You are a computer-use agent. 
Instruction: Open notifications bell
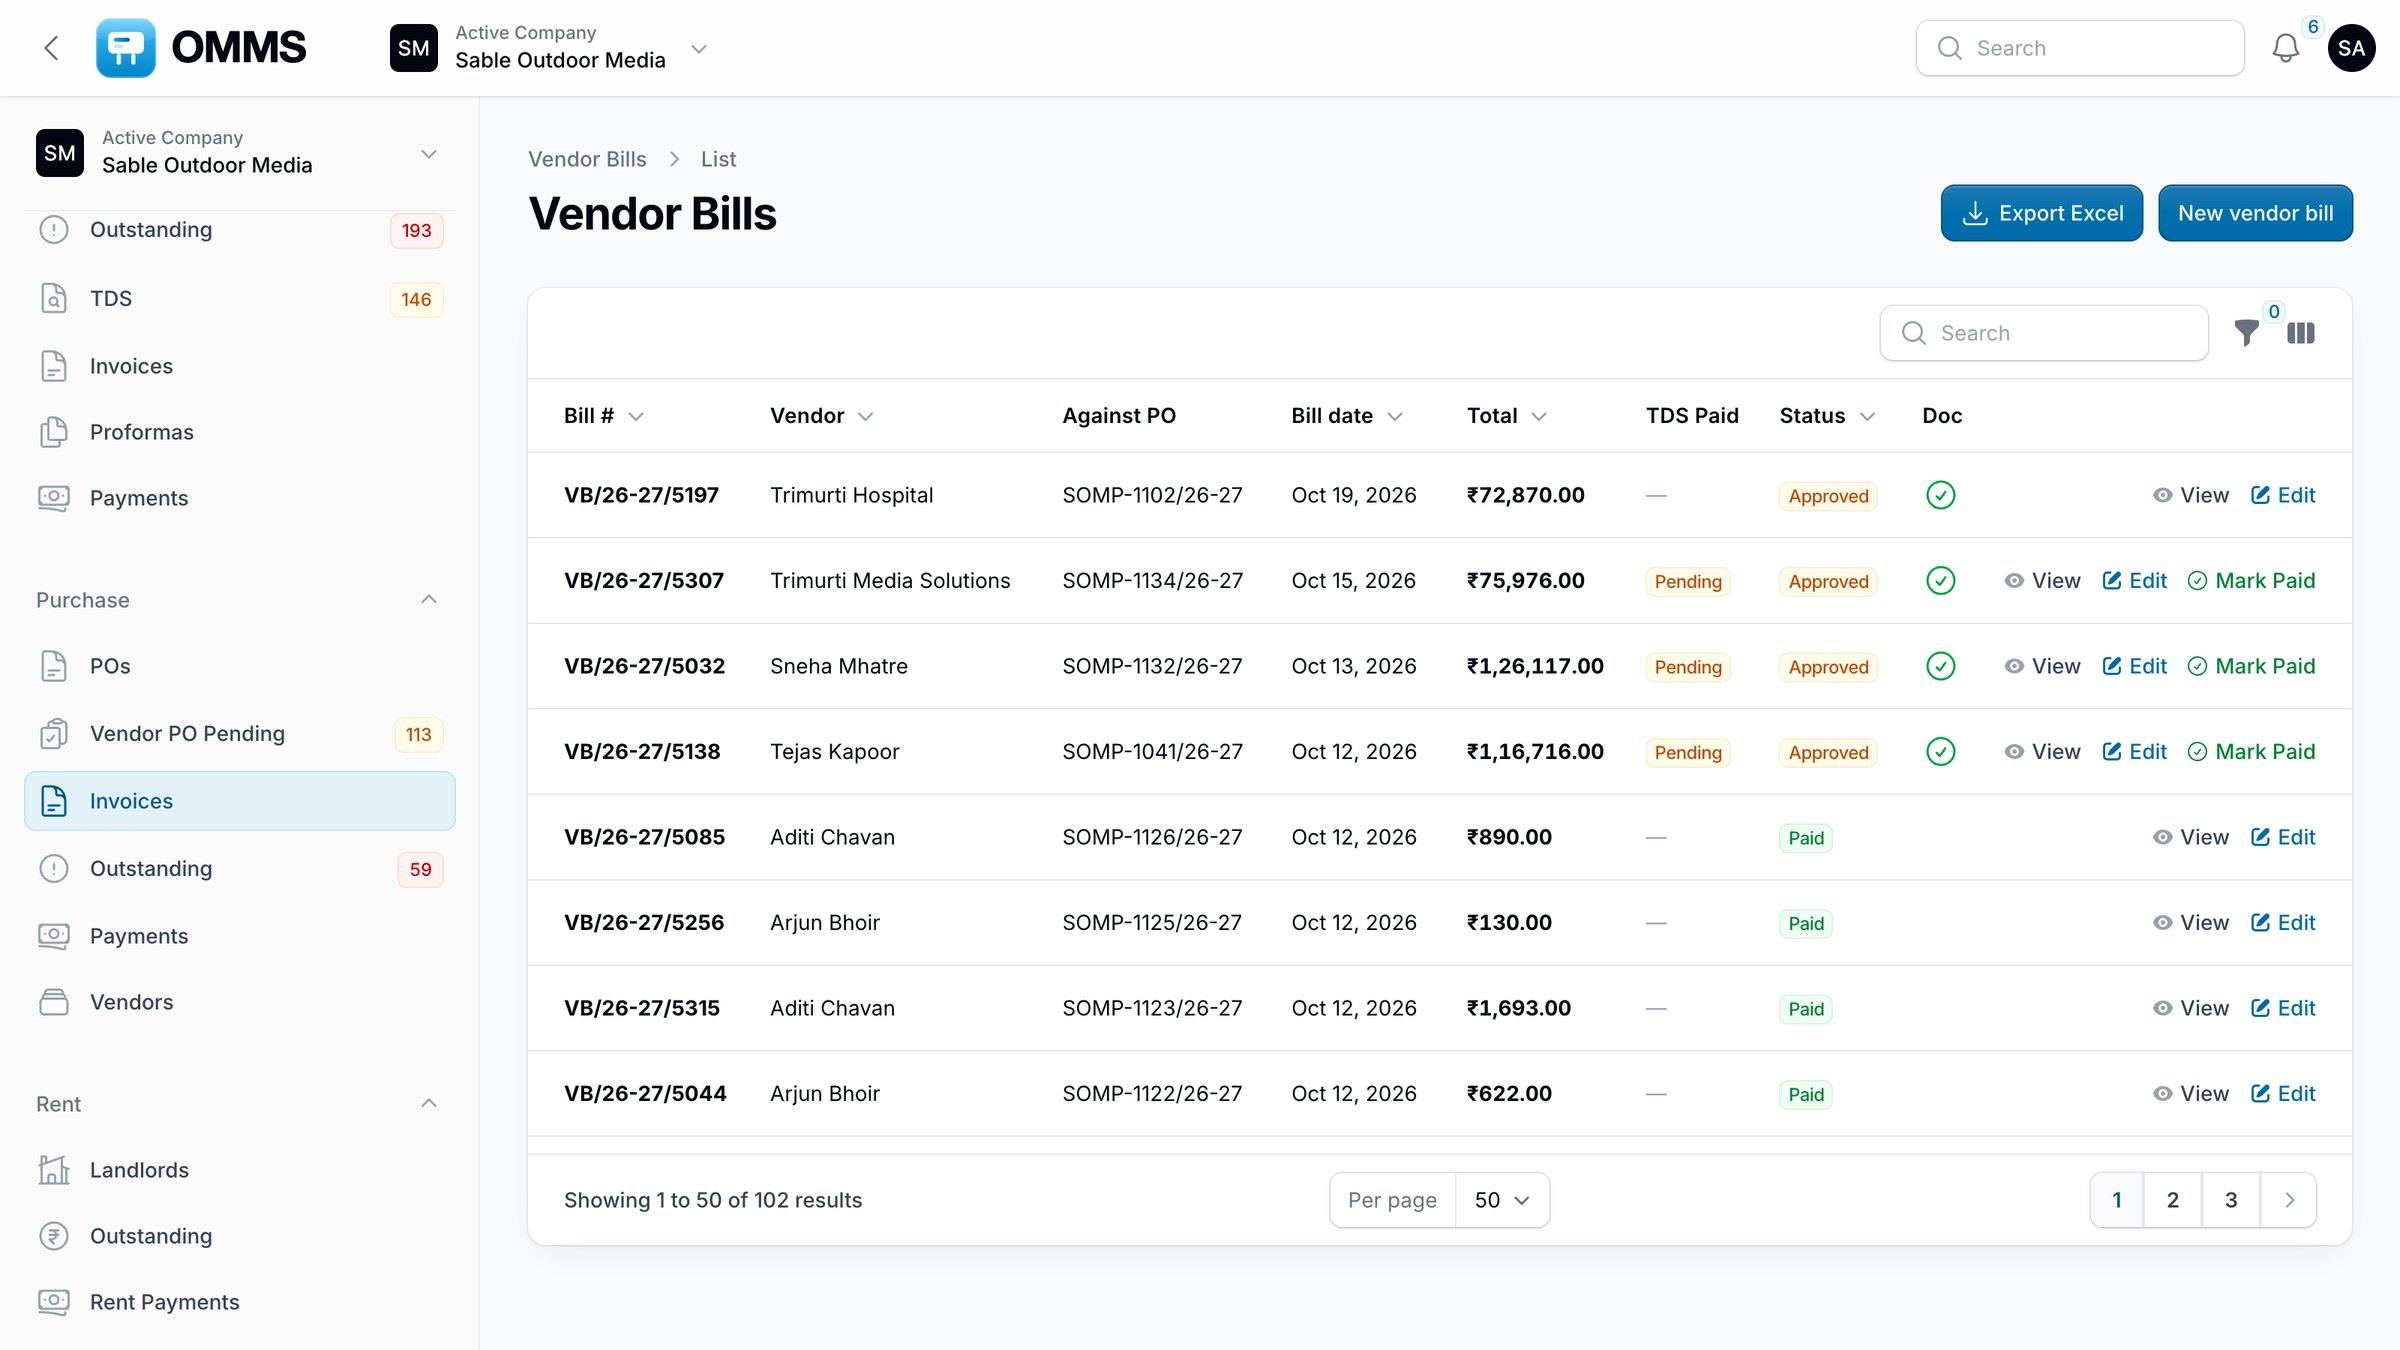coord(2285,48)
